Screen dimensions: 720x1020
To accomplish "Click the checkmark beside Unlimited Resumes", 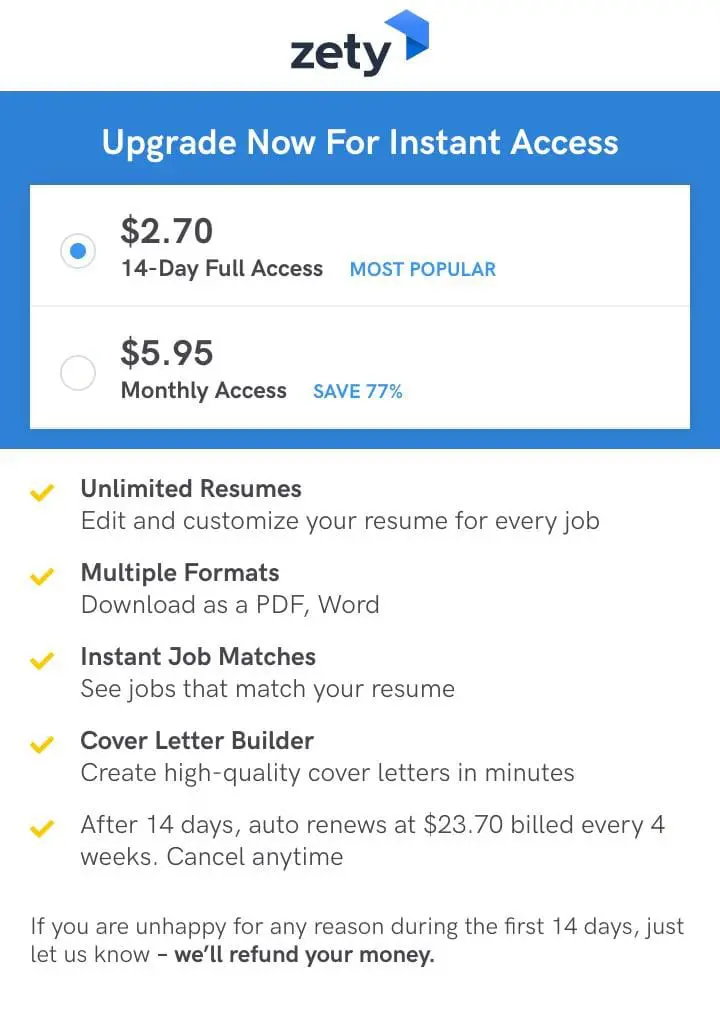I will (x=42, y=492).
